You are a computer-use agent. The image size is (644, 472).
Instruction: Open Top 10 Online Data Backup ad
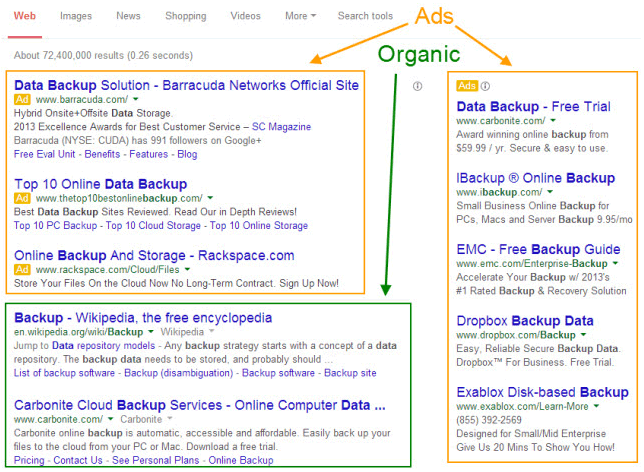point(101,184)
